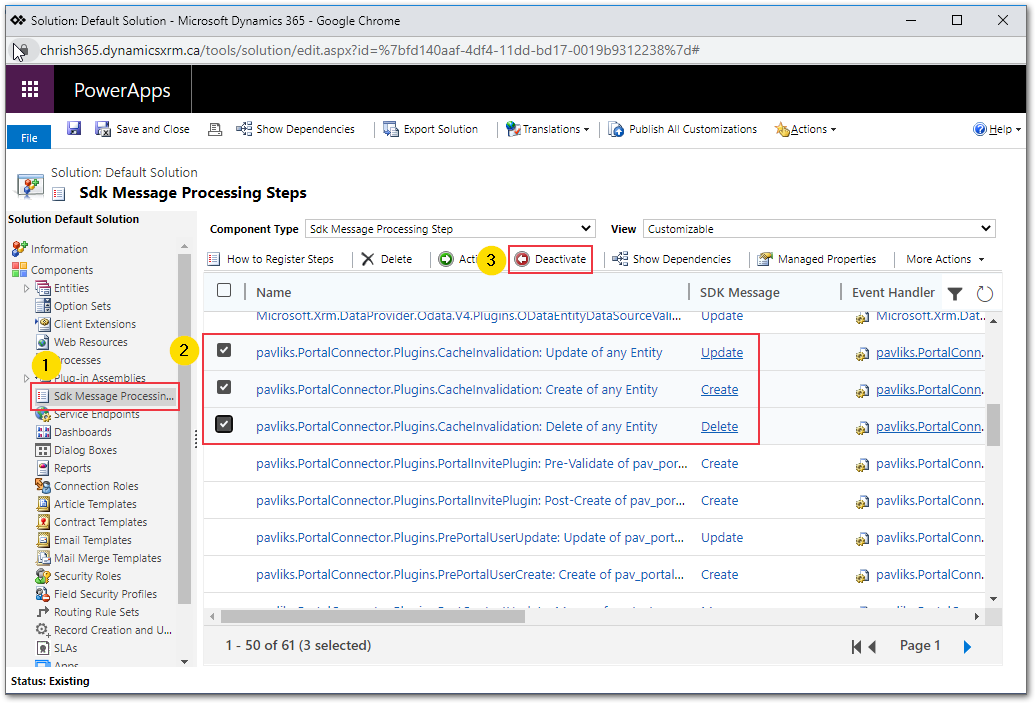Viewport: 1036px width, 704px height.
Task: Open PortalInvitePlugin: Post-Create step
Action: (470, 501)
